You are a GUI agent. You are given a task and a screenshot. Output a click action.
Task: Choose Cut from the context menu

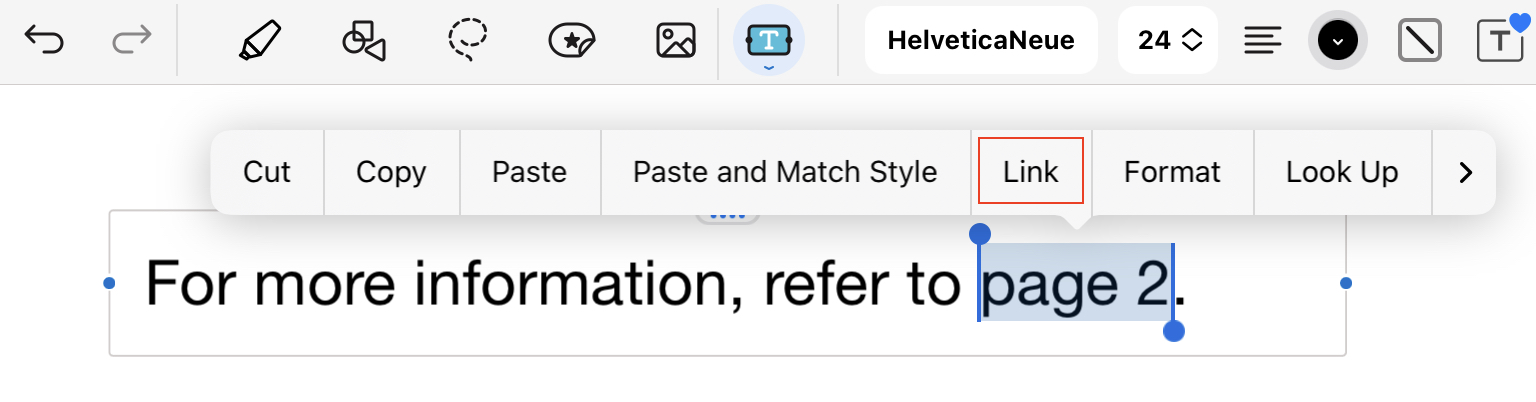coord(267,172)
